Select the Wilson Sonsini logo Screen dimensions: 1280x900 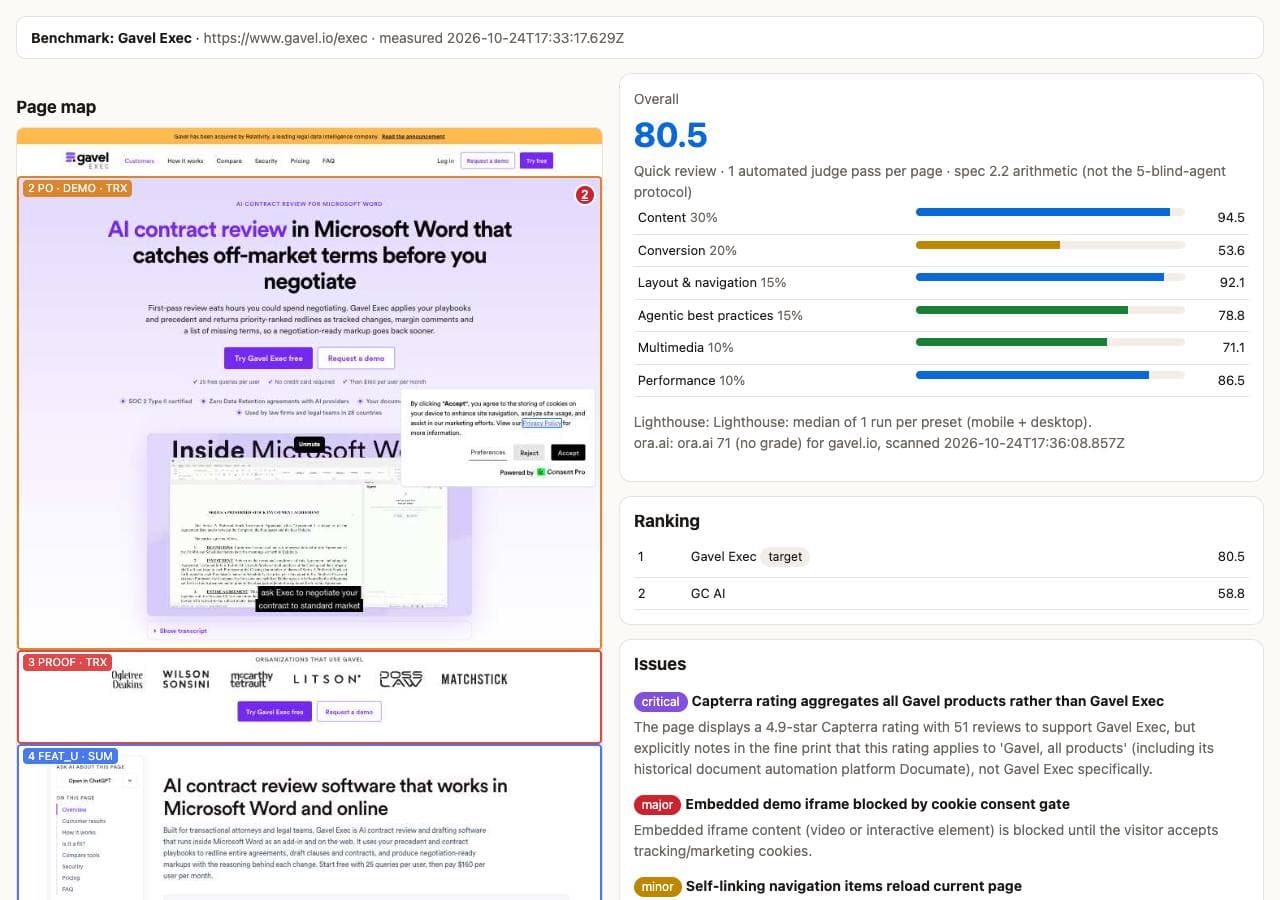tap(186, 679)
